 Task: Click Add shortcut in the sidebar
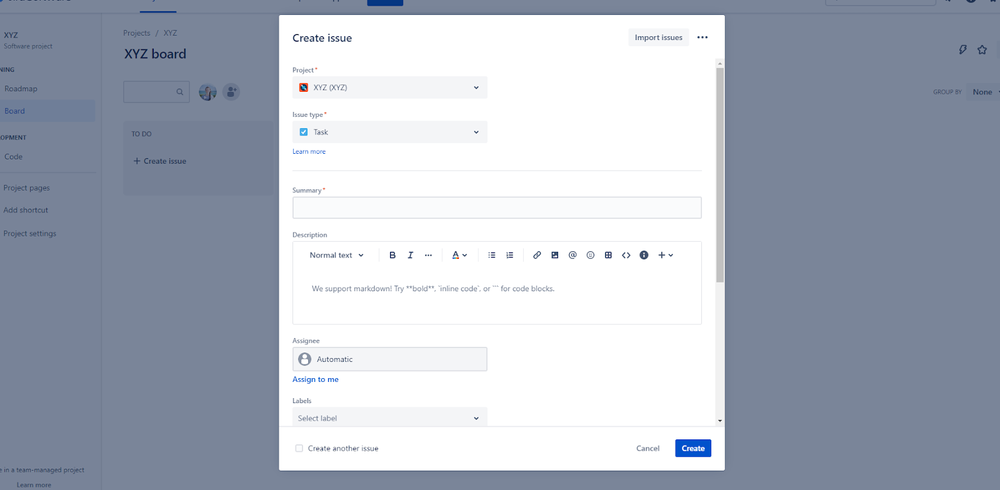coord(26,210)
